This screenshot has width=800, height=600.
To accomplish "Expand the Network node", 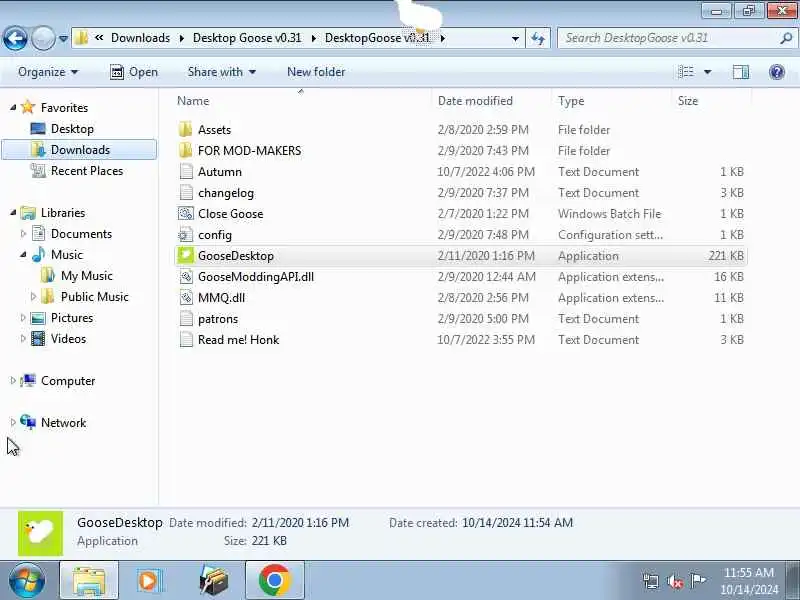I will [13, 422].
